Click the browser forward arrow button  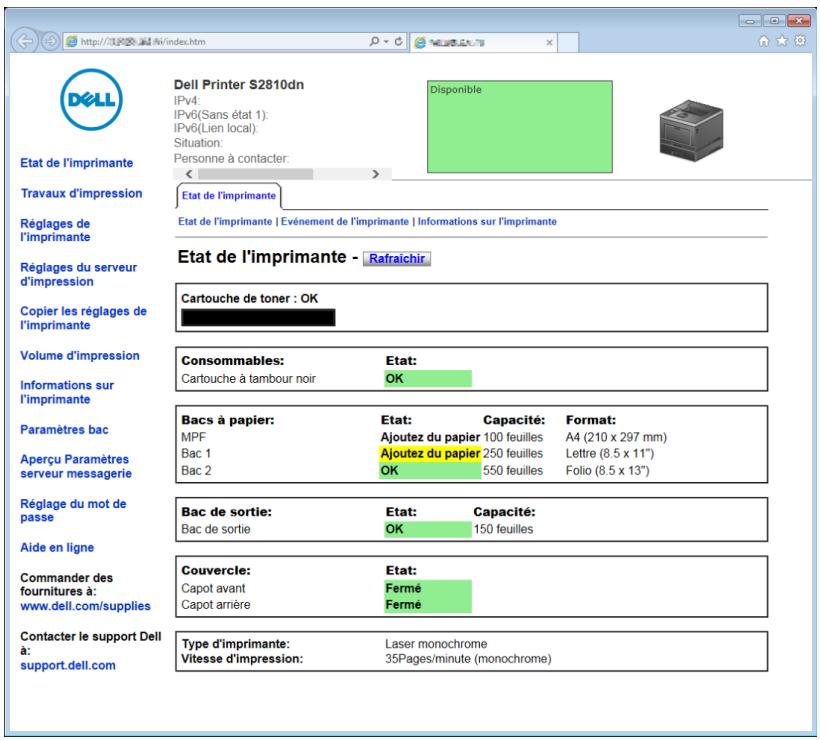pos(50,41)
